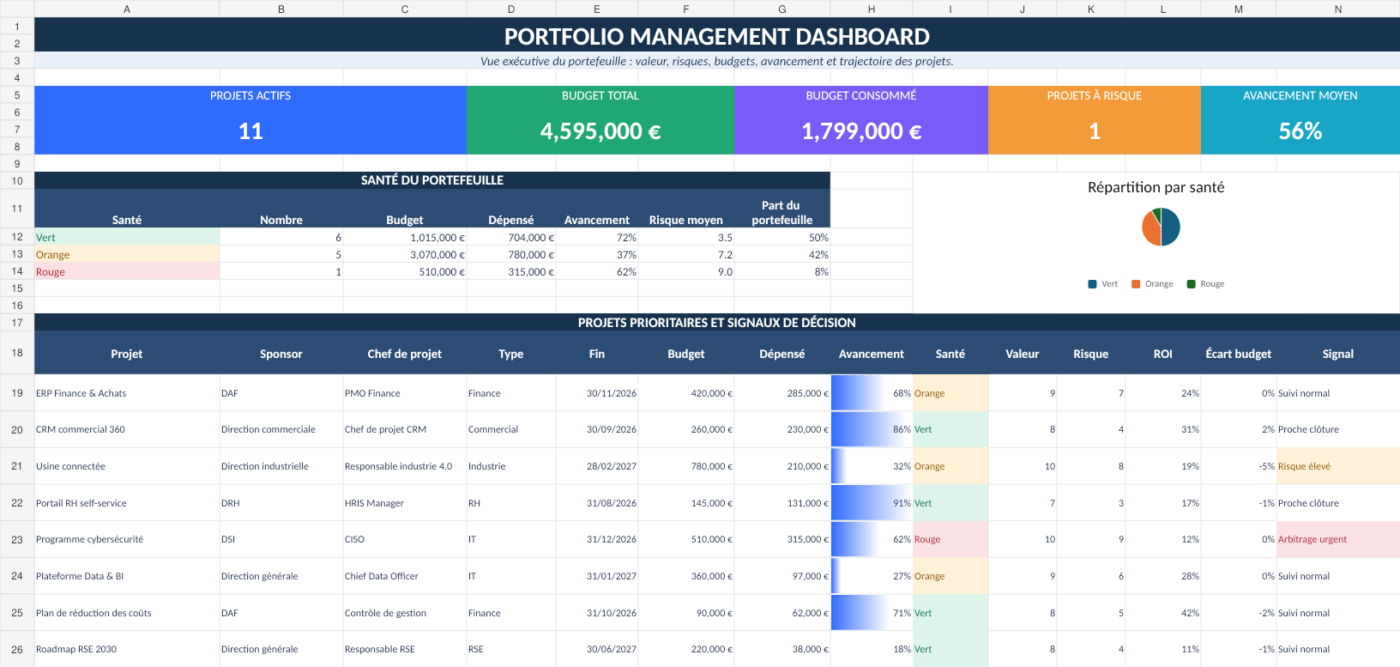Image resolution: width=1400 pixels, height=667 pixels.
Task: Click the Responsable industrie 4.0 cell
Action: click(405, 466)
